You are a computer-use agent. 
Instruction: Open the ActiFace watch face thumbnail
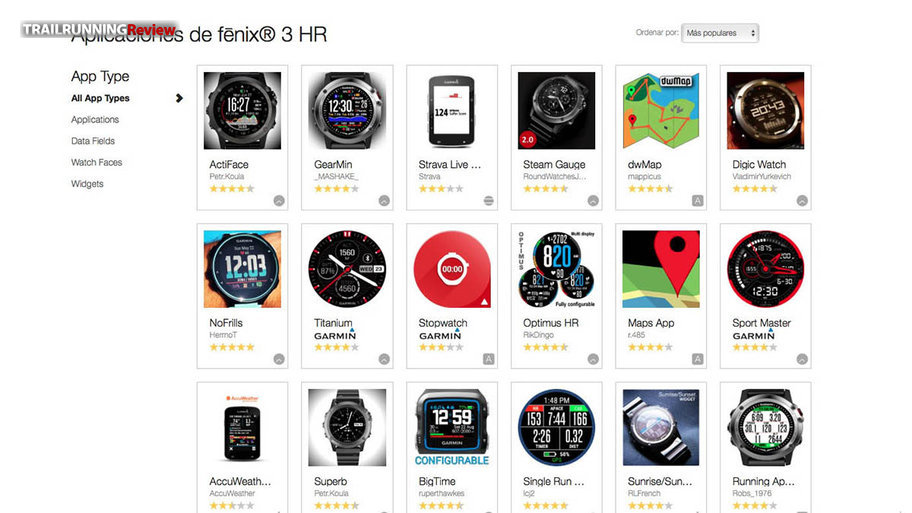(x=242, y=111)
